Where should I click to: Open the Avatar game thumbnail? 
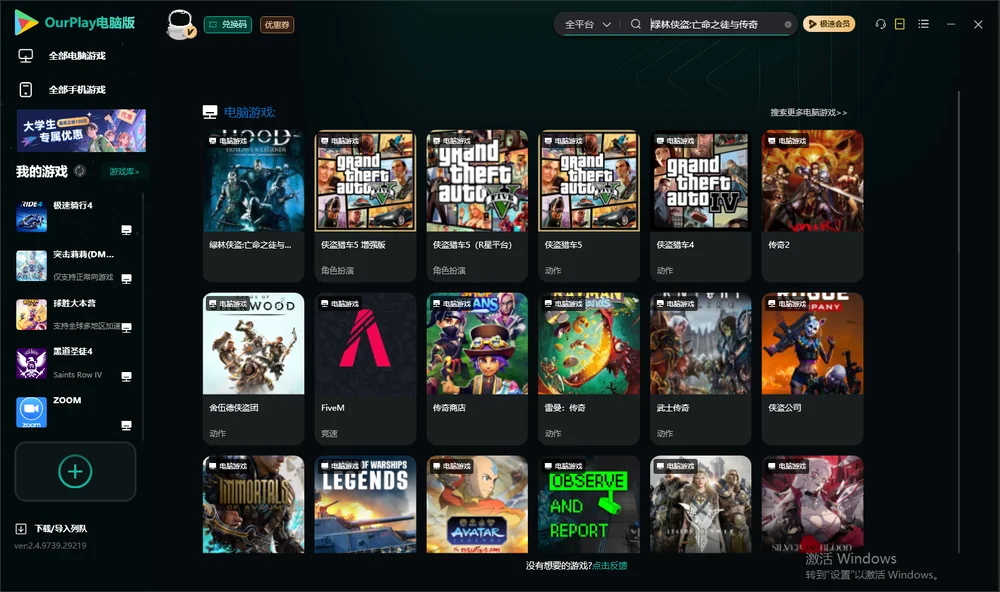pos(477,504)
